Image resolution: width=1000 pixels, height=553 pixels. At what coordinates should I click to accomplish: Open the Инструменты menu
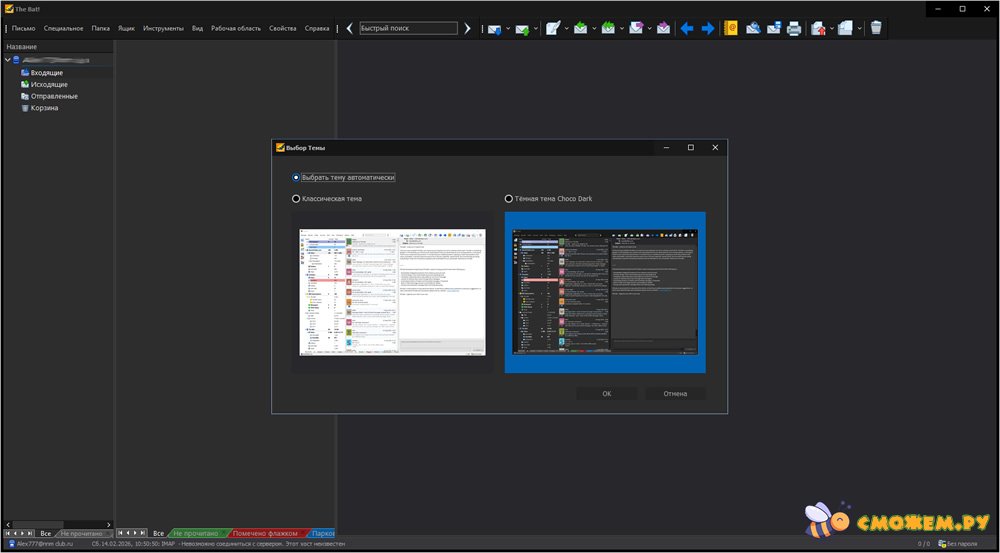pyautogui.click(x=163, y=28)
